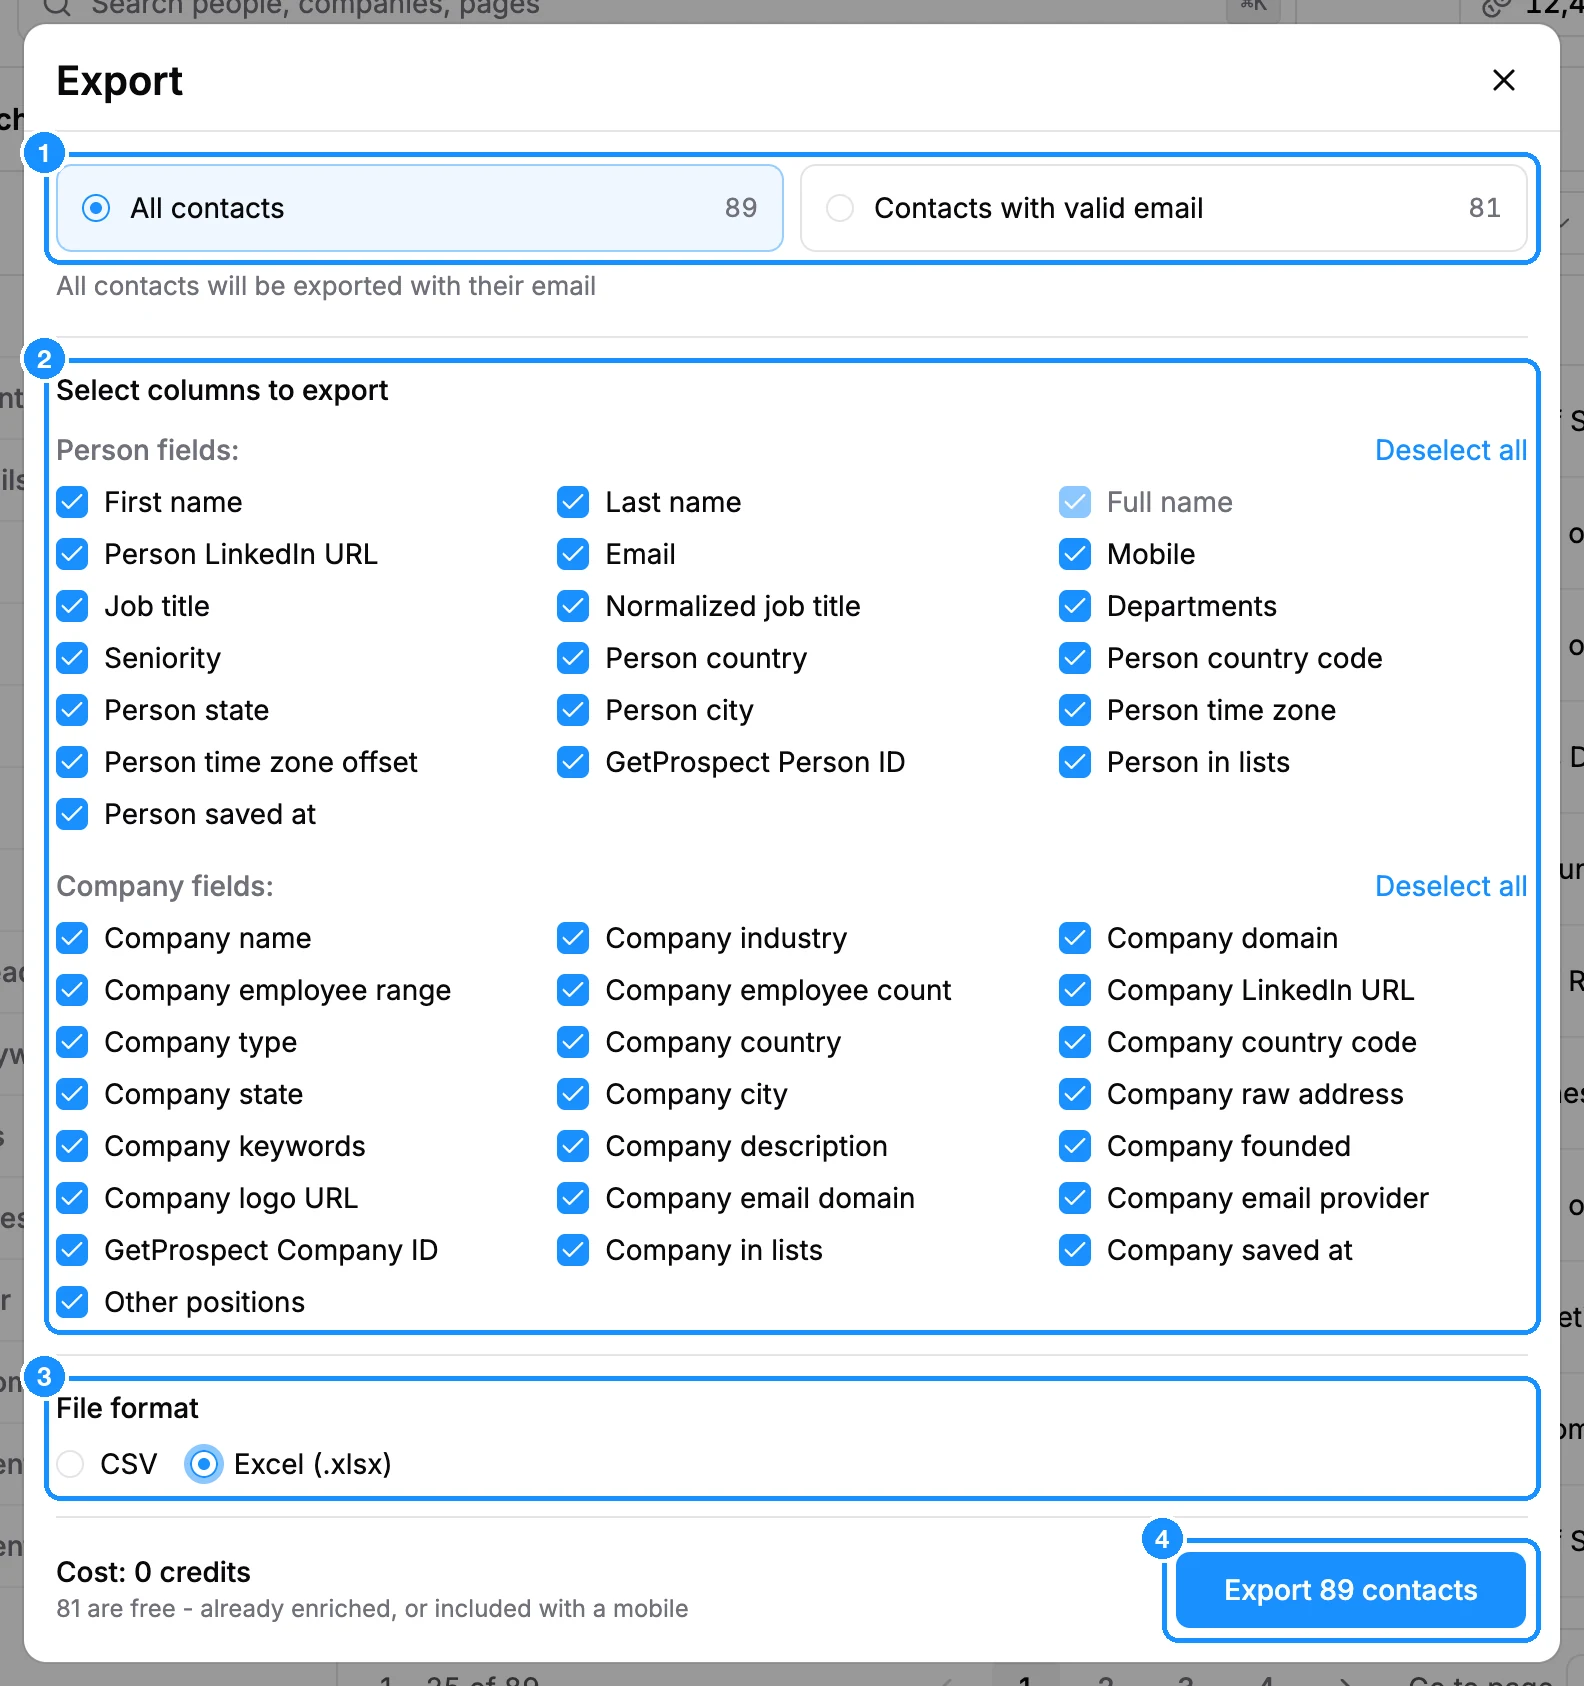The width and height of the screenshot is (1584, 1686).
Task: Select Contacts with valid email option
Action: (1164, 208)
